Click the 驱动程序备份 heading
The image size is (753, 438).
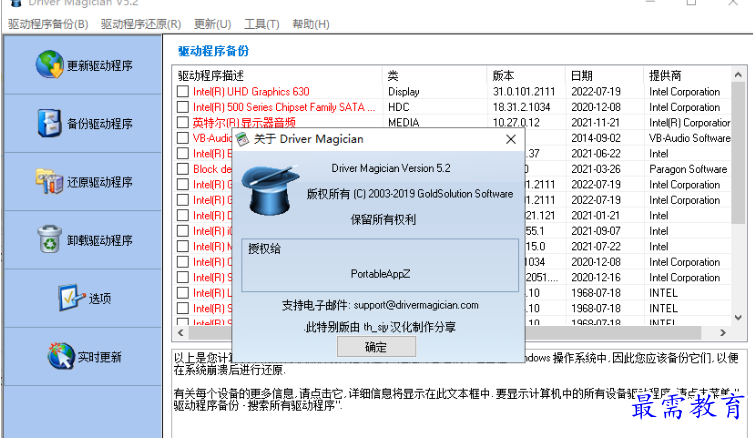coord(214,51)
